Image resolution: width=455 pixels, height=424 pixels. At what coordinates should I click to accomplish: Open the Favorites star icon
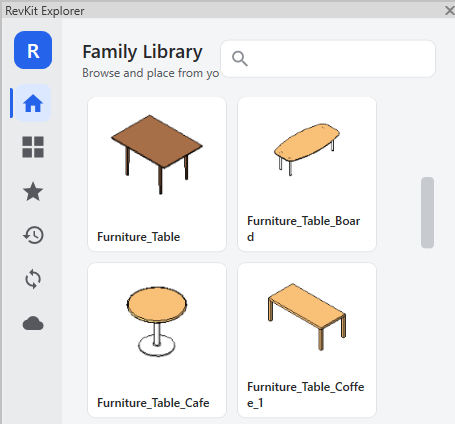[33, 191]
